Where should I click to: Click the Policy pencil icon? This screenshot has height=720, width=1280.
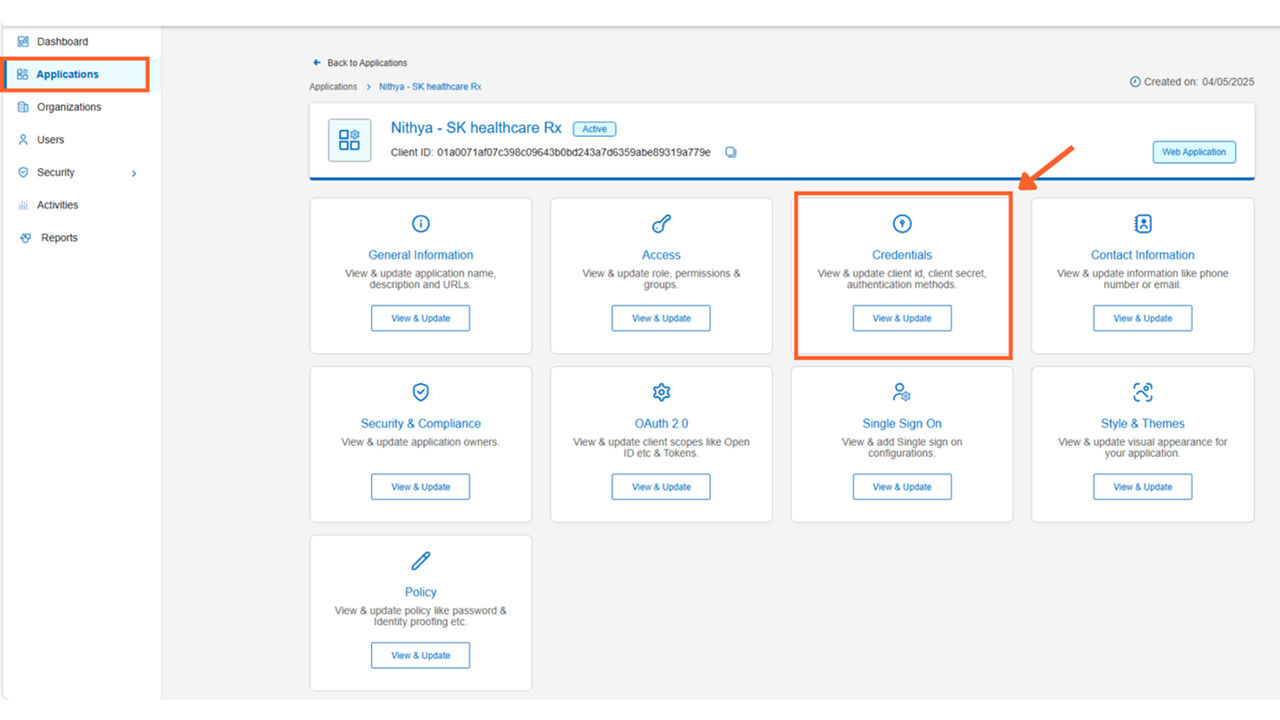421,561
